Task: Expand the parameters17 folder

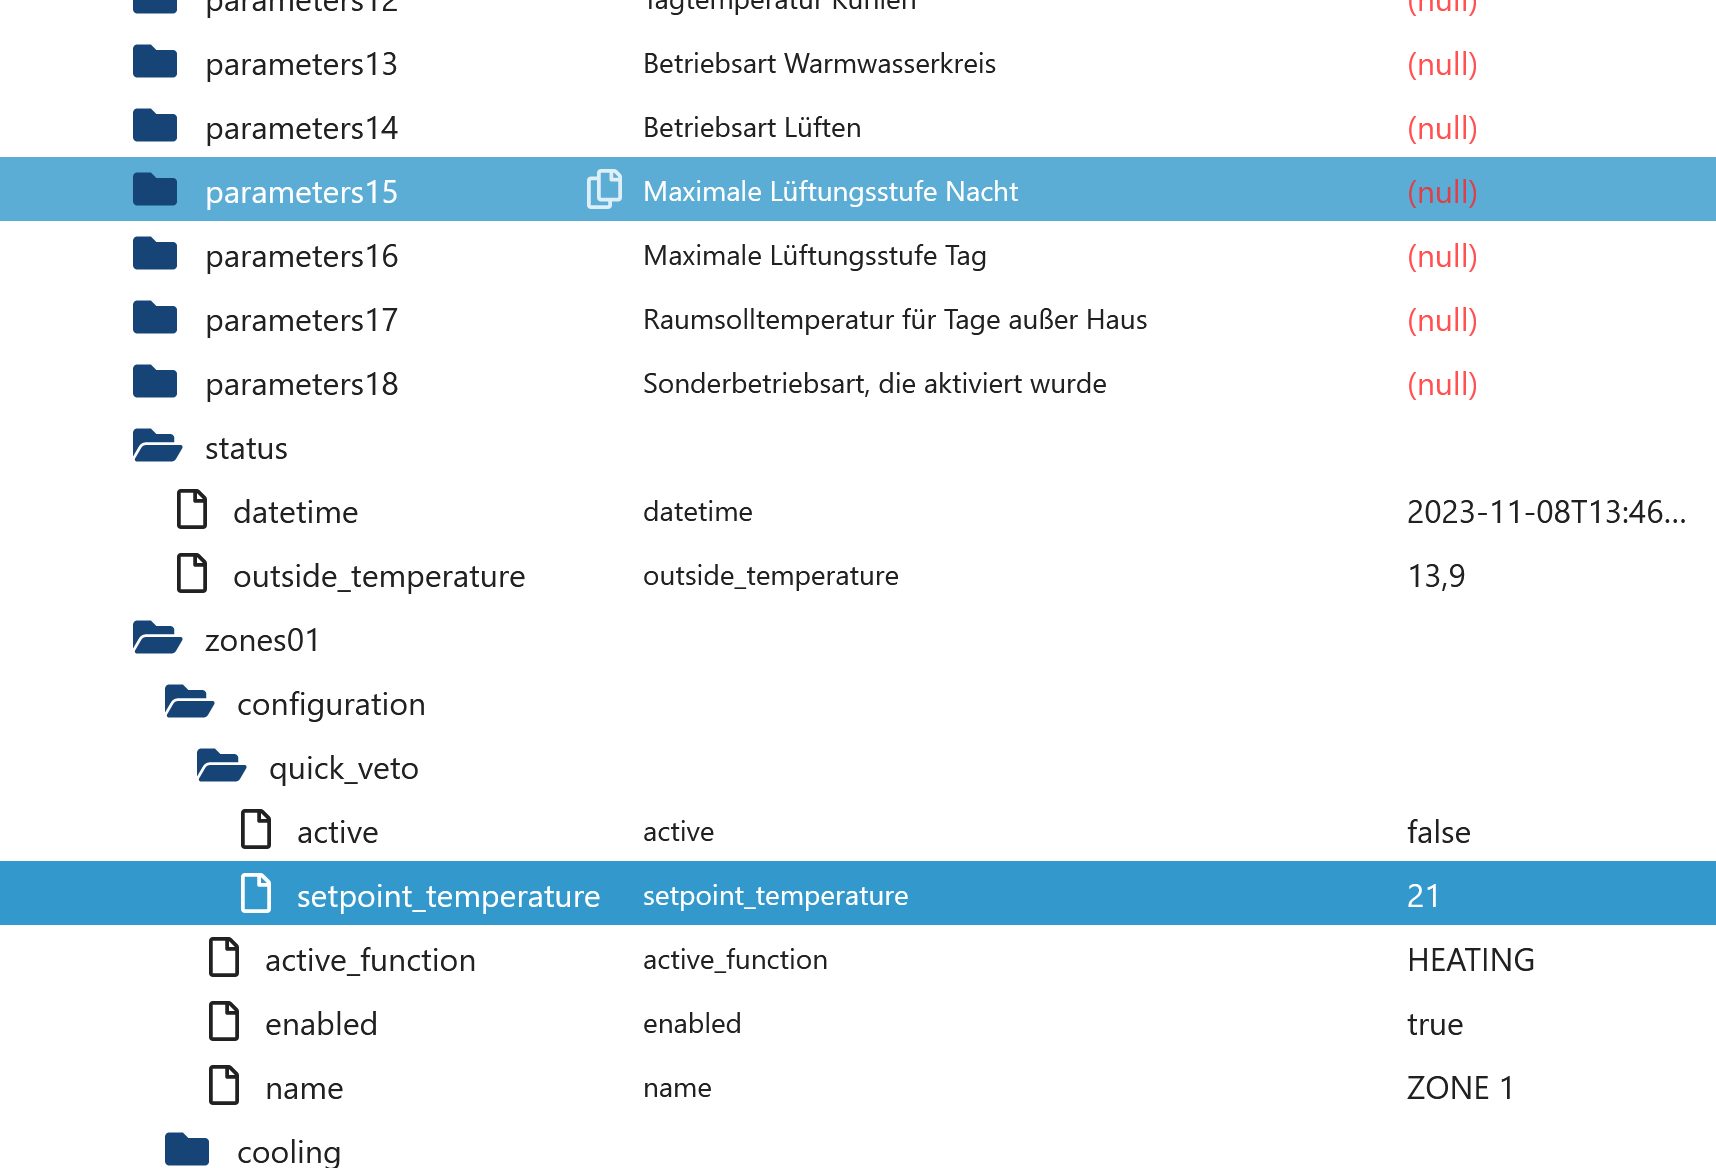Action: point(155,318)
